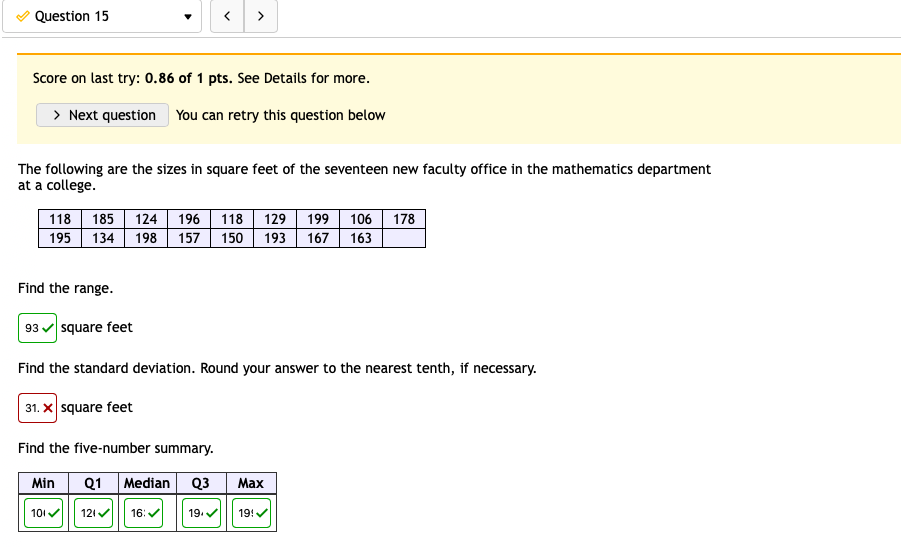Click the data cell containing 196

click(x=189, y=219)
